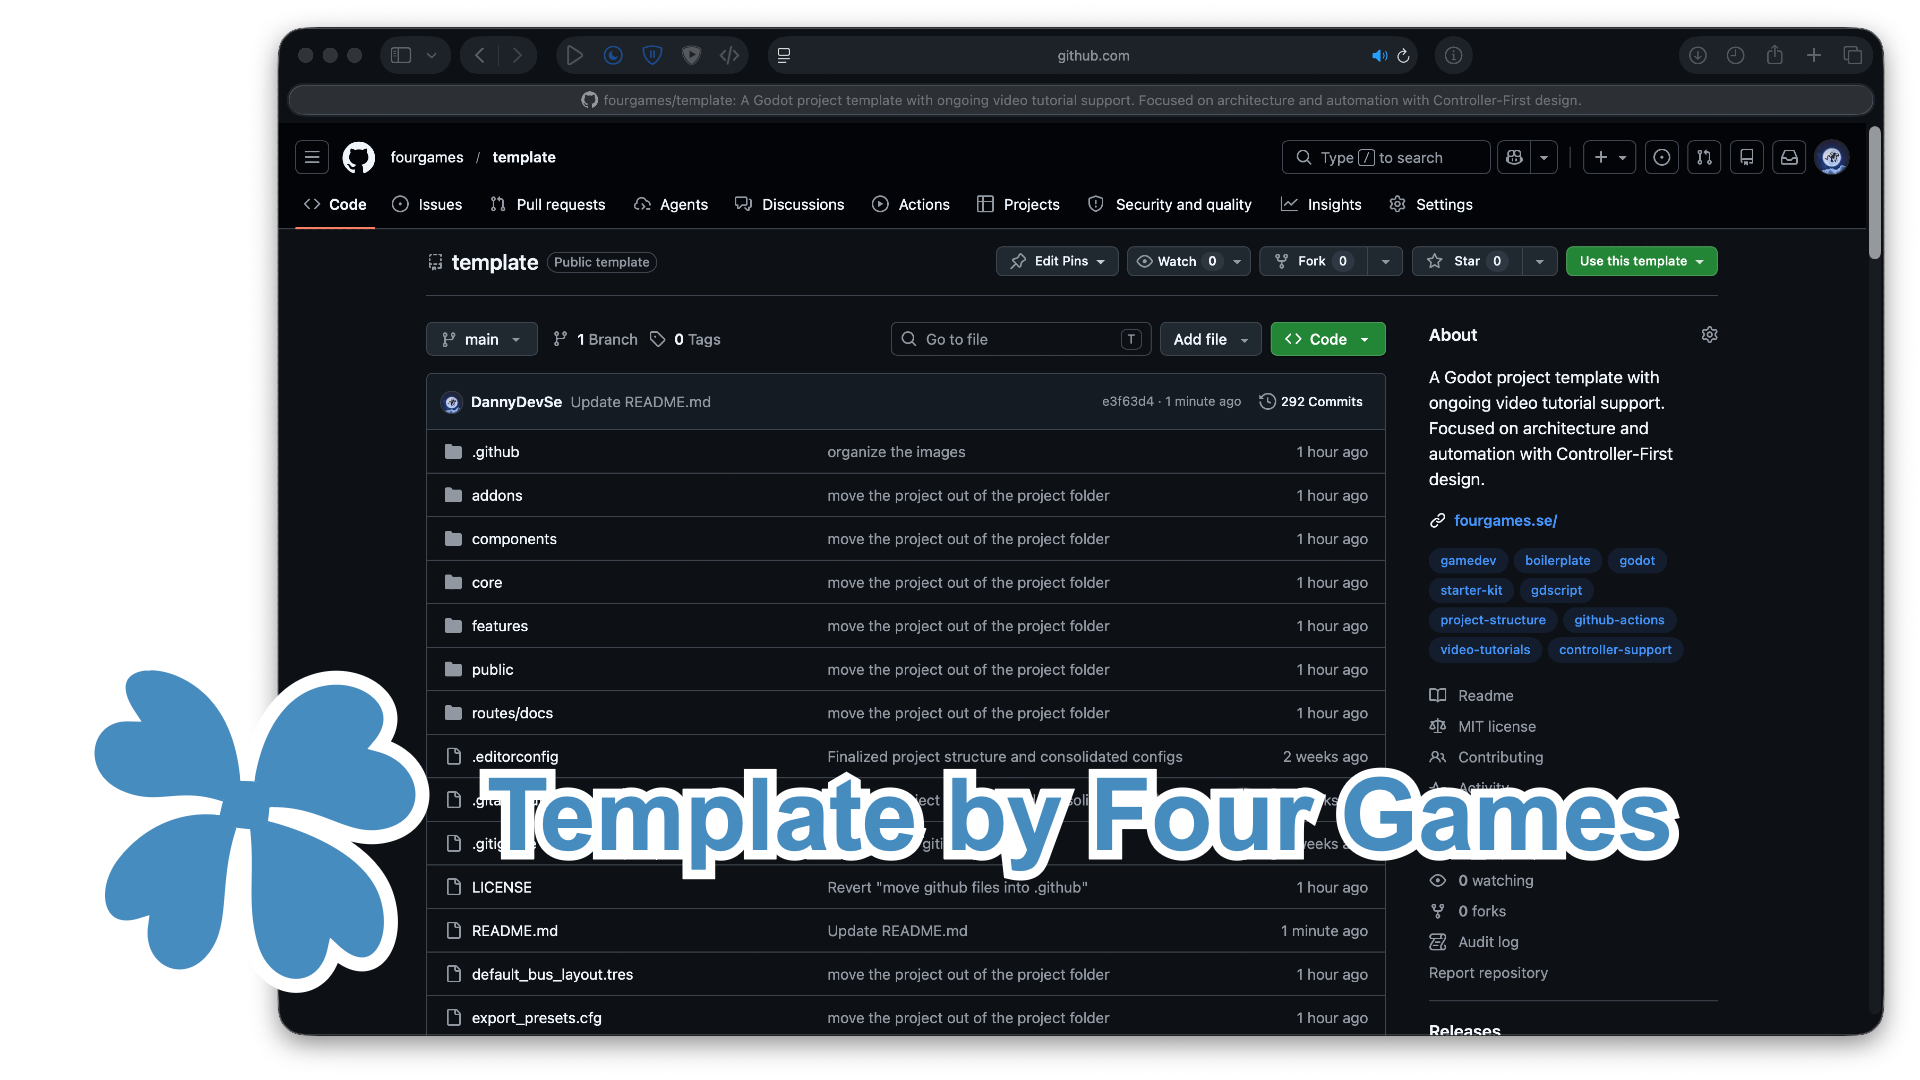Image resolution: width=1920 pixels, height=1080 pixels.
Task: Open Security and quality tab
Action: click(1170, 205)
